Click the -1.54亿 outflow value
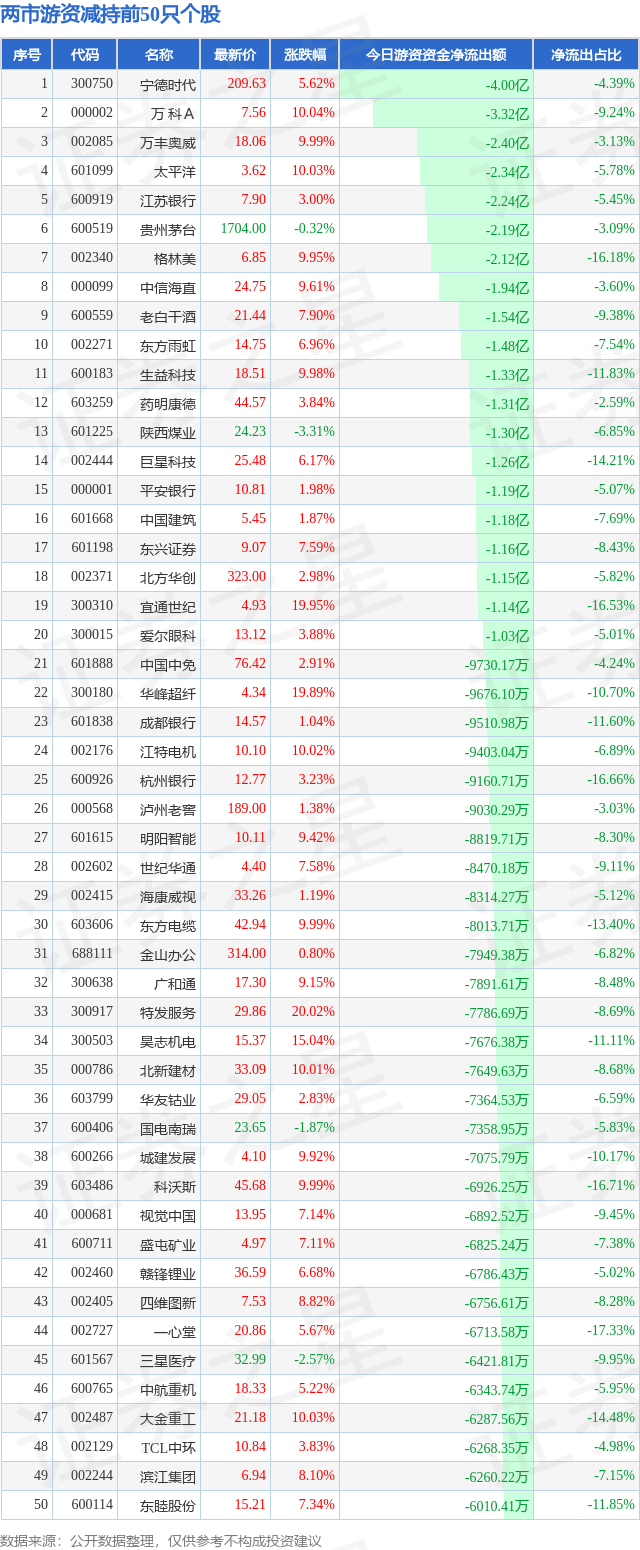 507,317
